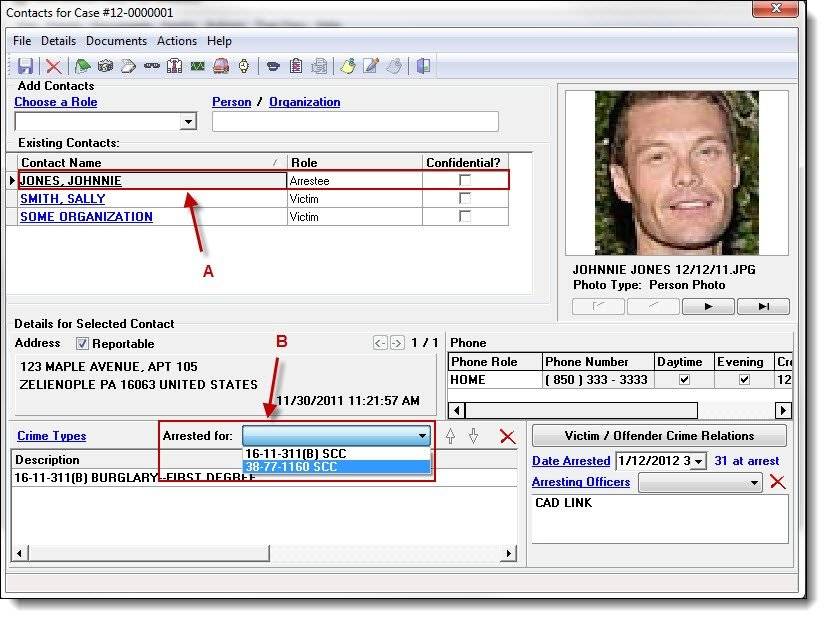Open the Actions menu

pos(177,41)
